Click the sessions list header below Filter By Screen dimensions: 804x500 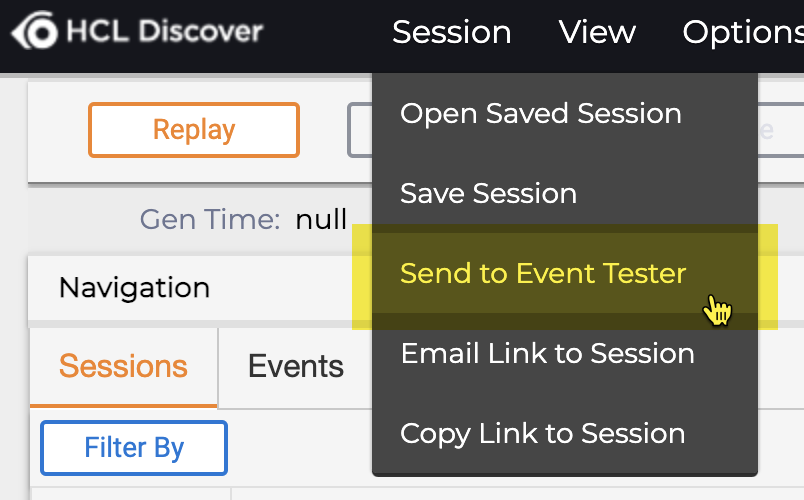pos(130,493)
